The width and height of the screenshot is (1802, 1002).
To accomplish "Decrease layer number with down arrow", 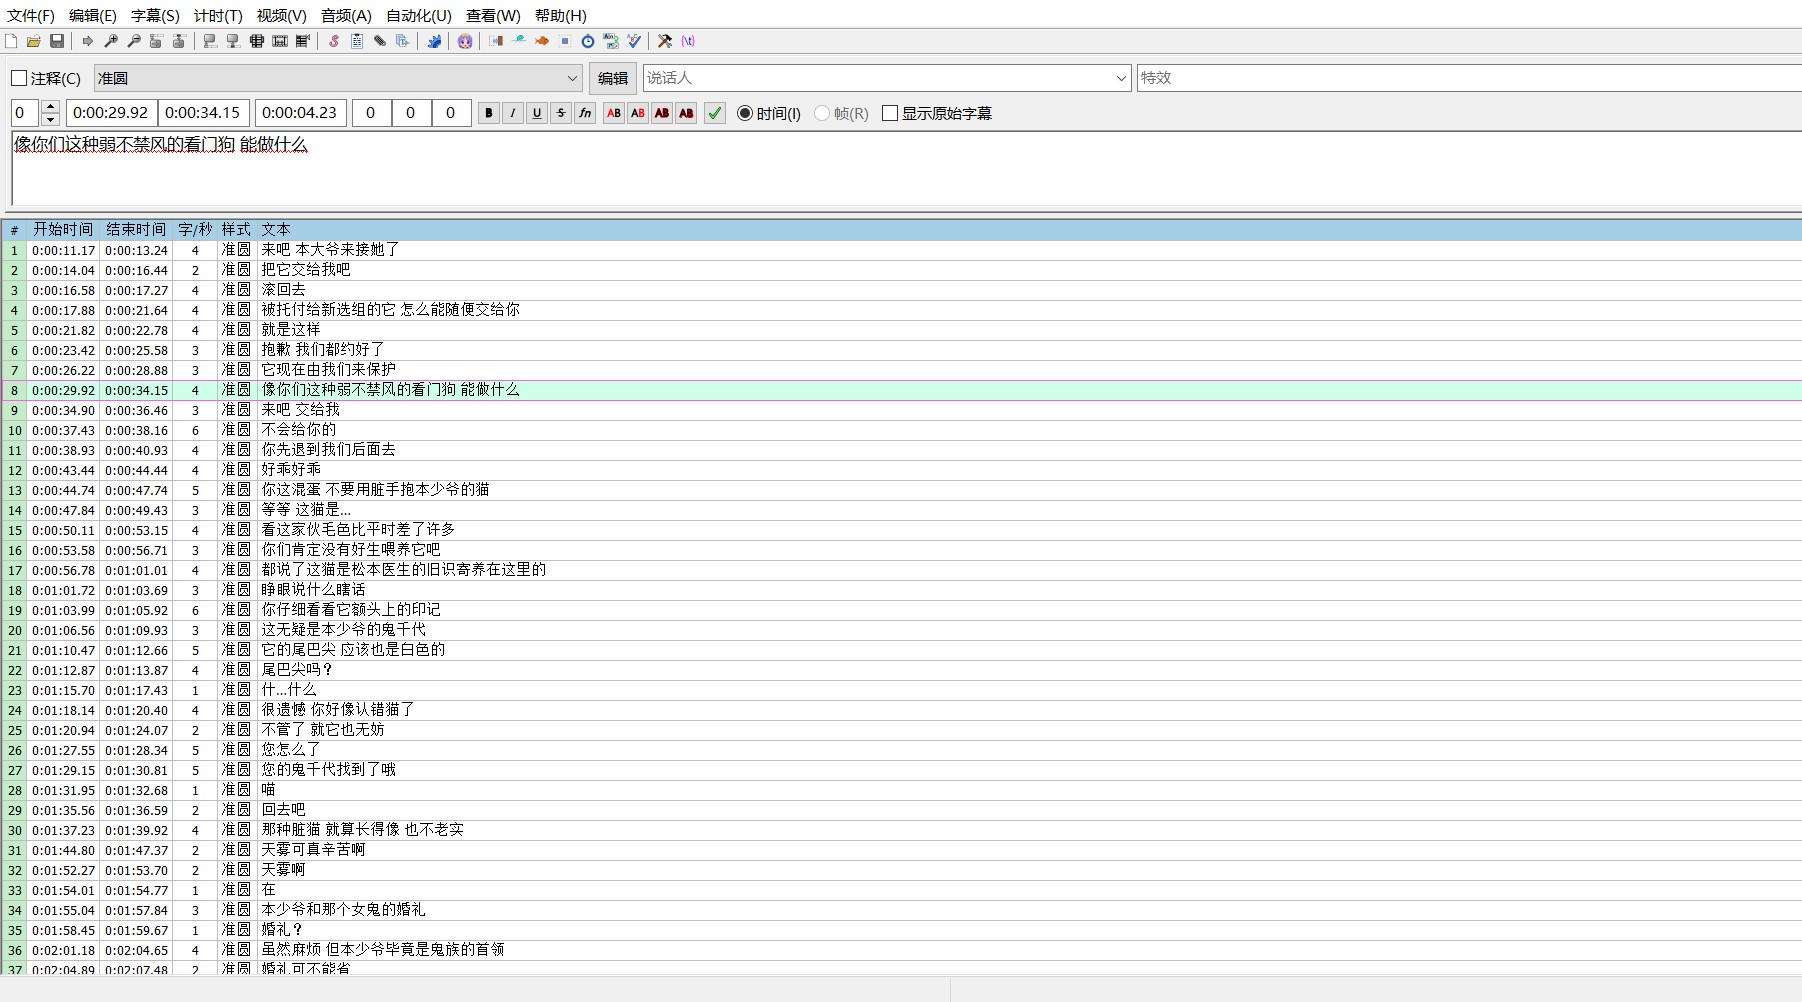I will point(51,120).
